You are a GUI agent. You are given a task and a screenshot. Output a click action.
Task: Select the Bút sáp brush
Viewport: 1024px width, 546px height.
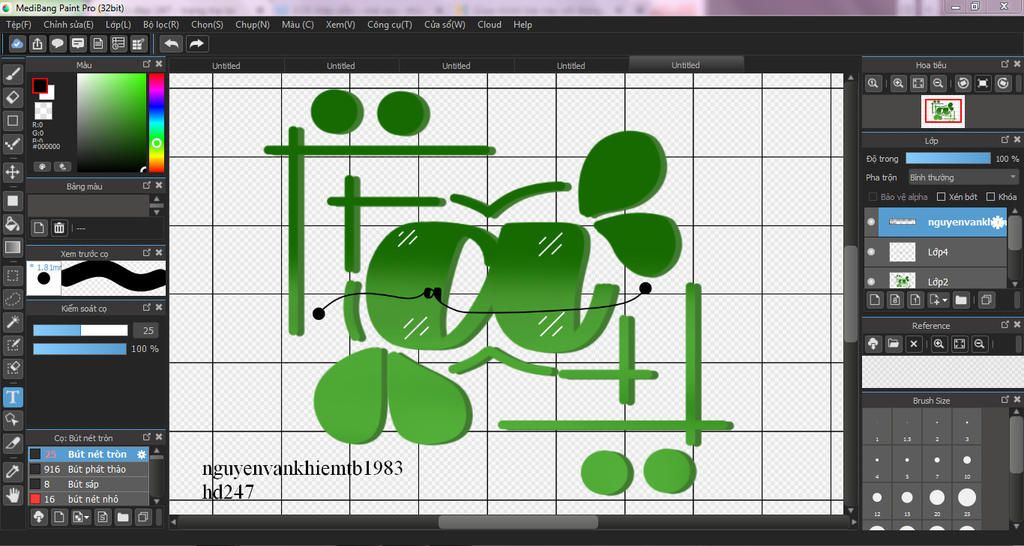click(x=88, y=485)
